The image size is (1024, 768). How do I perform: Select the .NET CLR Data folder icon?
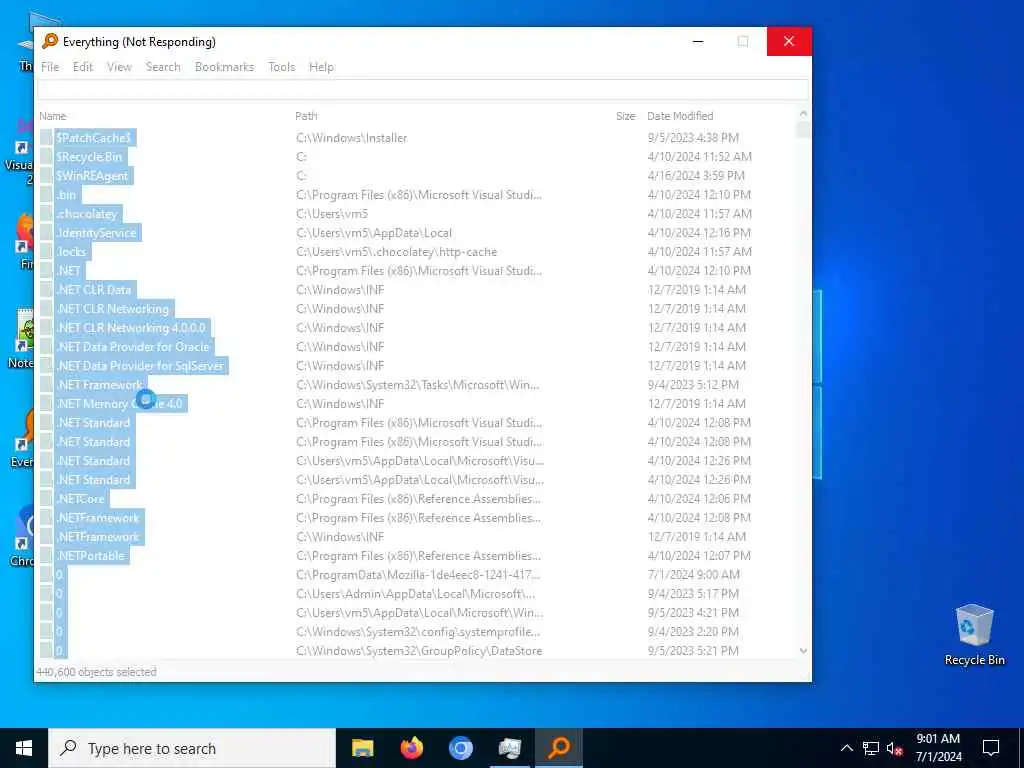[x=46, y=290]
